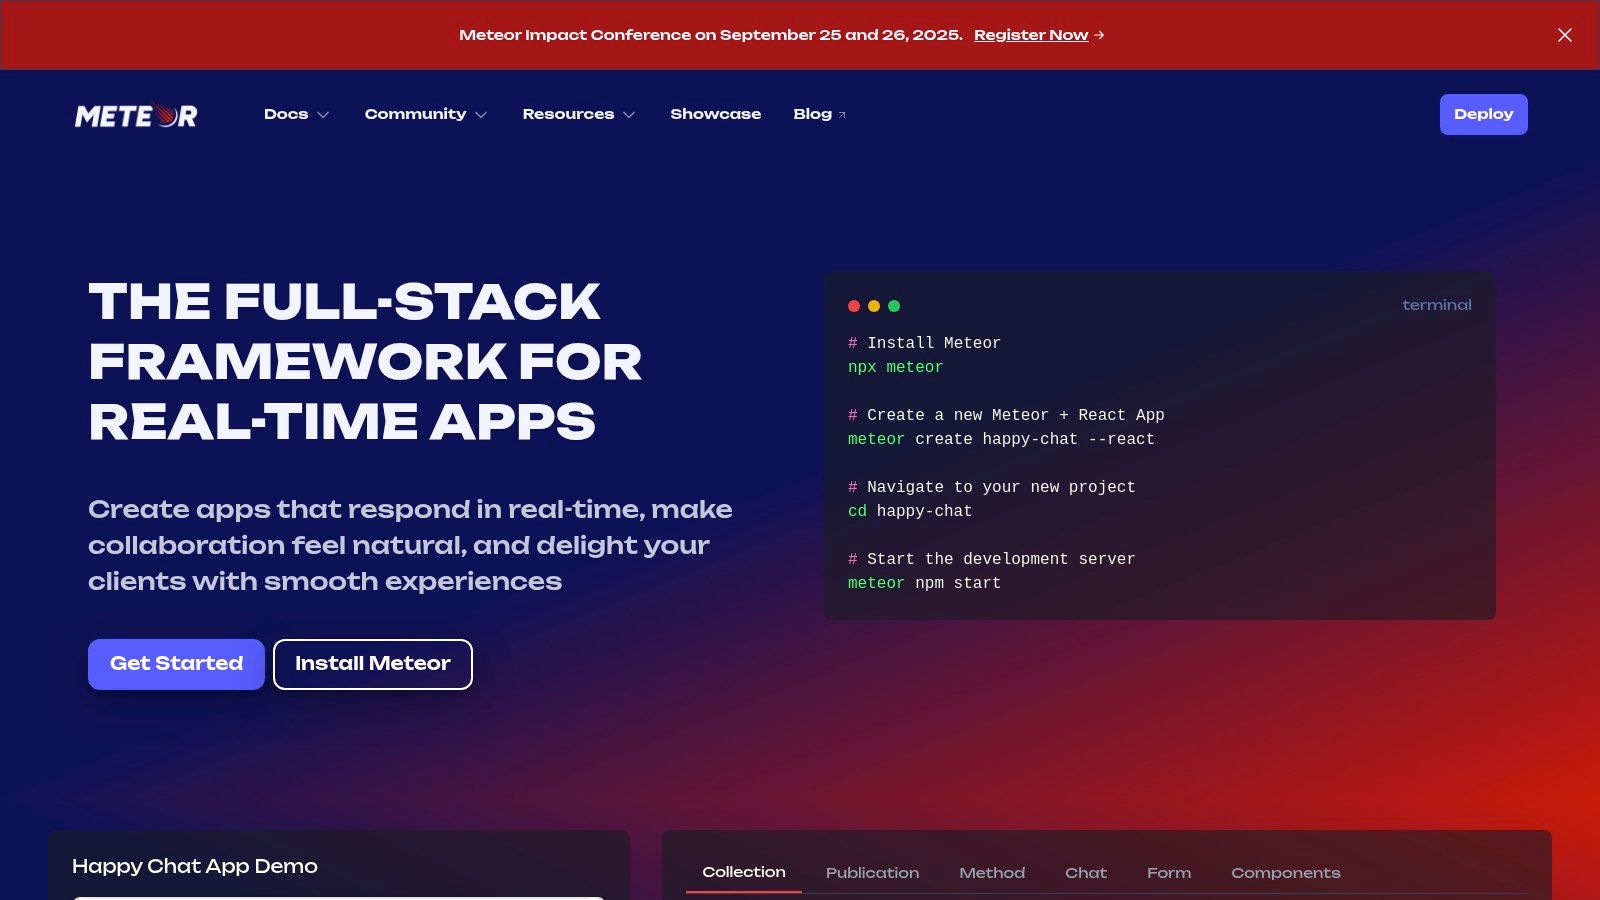The image size is (1600, 900).
Task: Select the Collection code tab
Action: coord(743,872)
